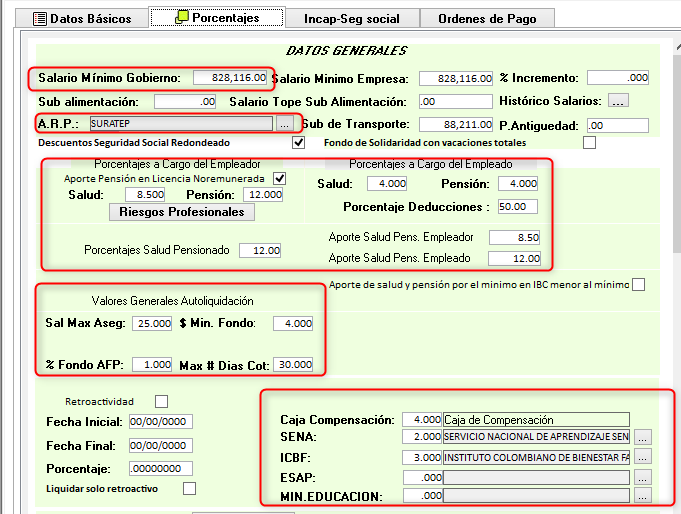Screen dimensions: 681x514
Task: Uncheck Aporte Pensión en Licencia Noremunerada
Action: click(280, 178)
